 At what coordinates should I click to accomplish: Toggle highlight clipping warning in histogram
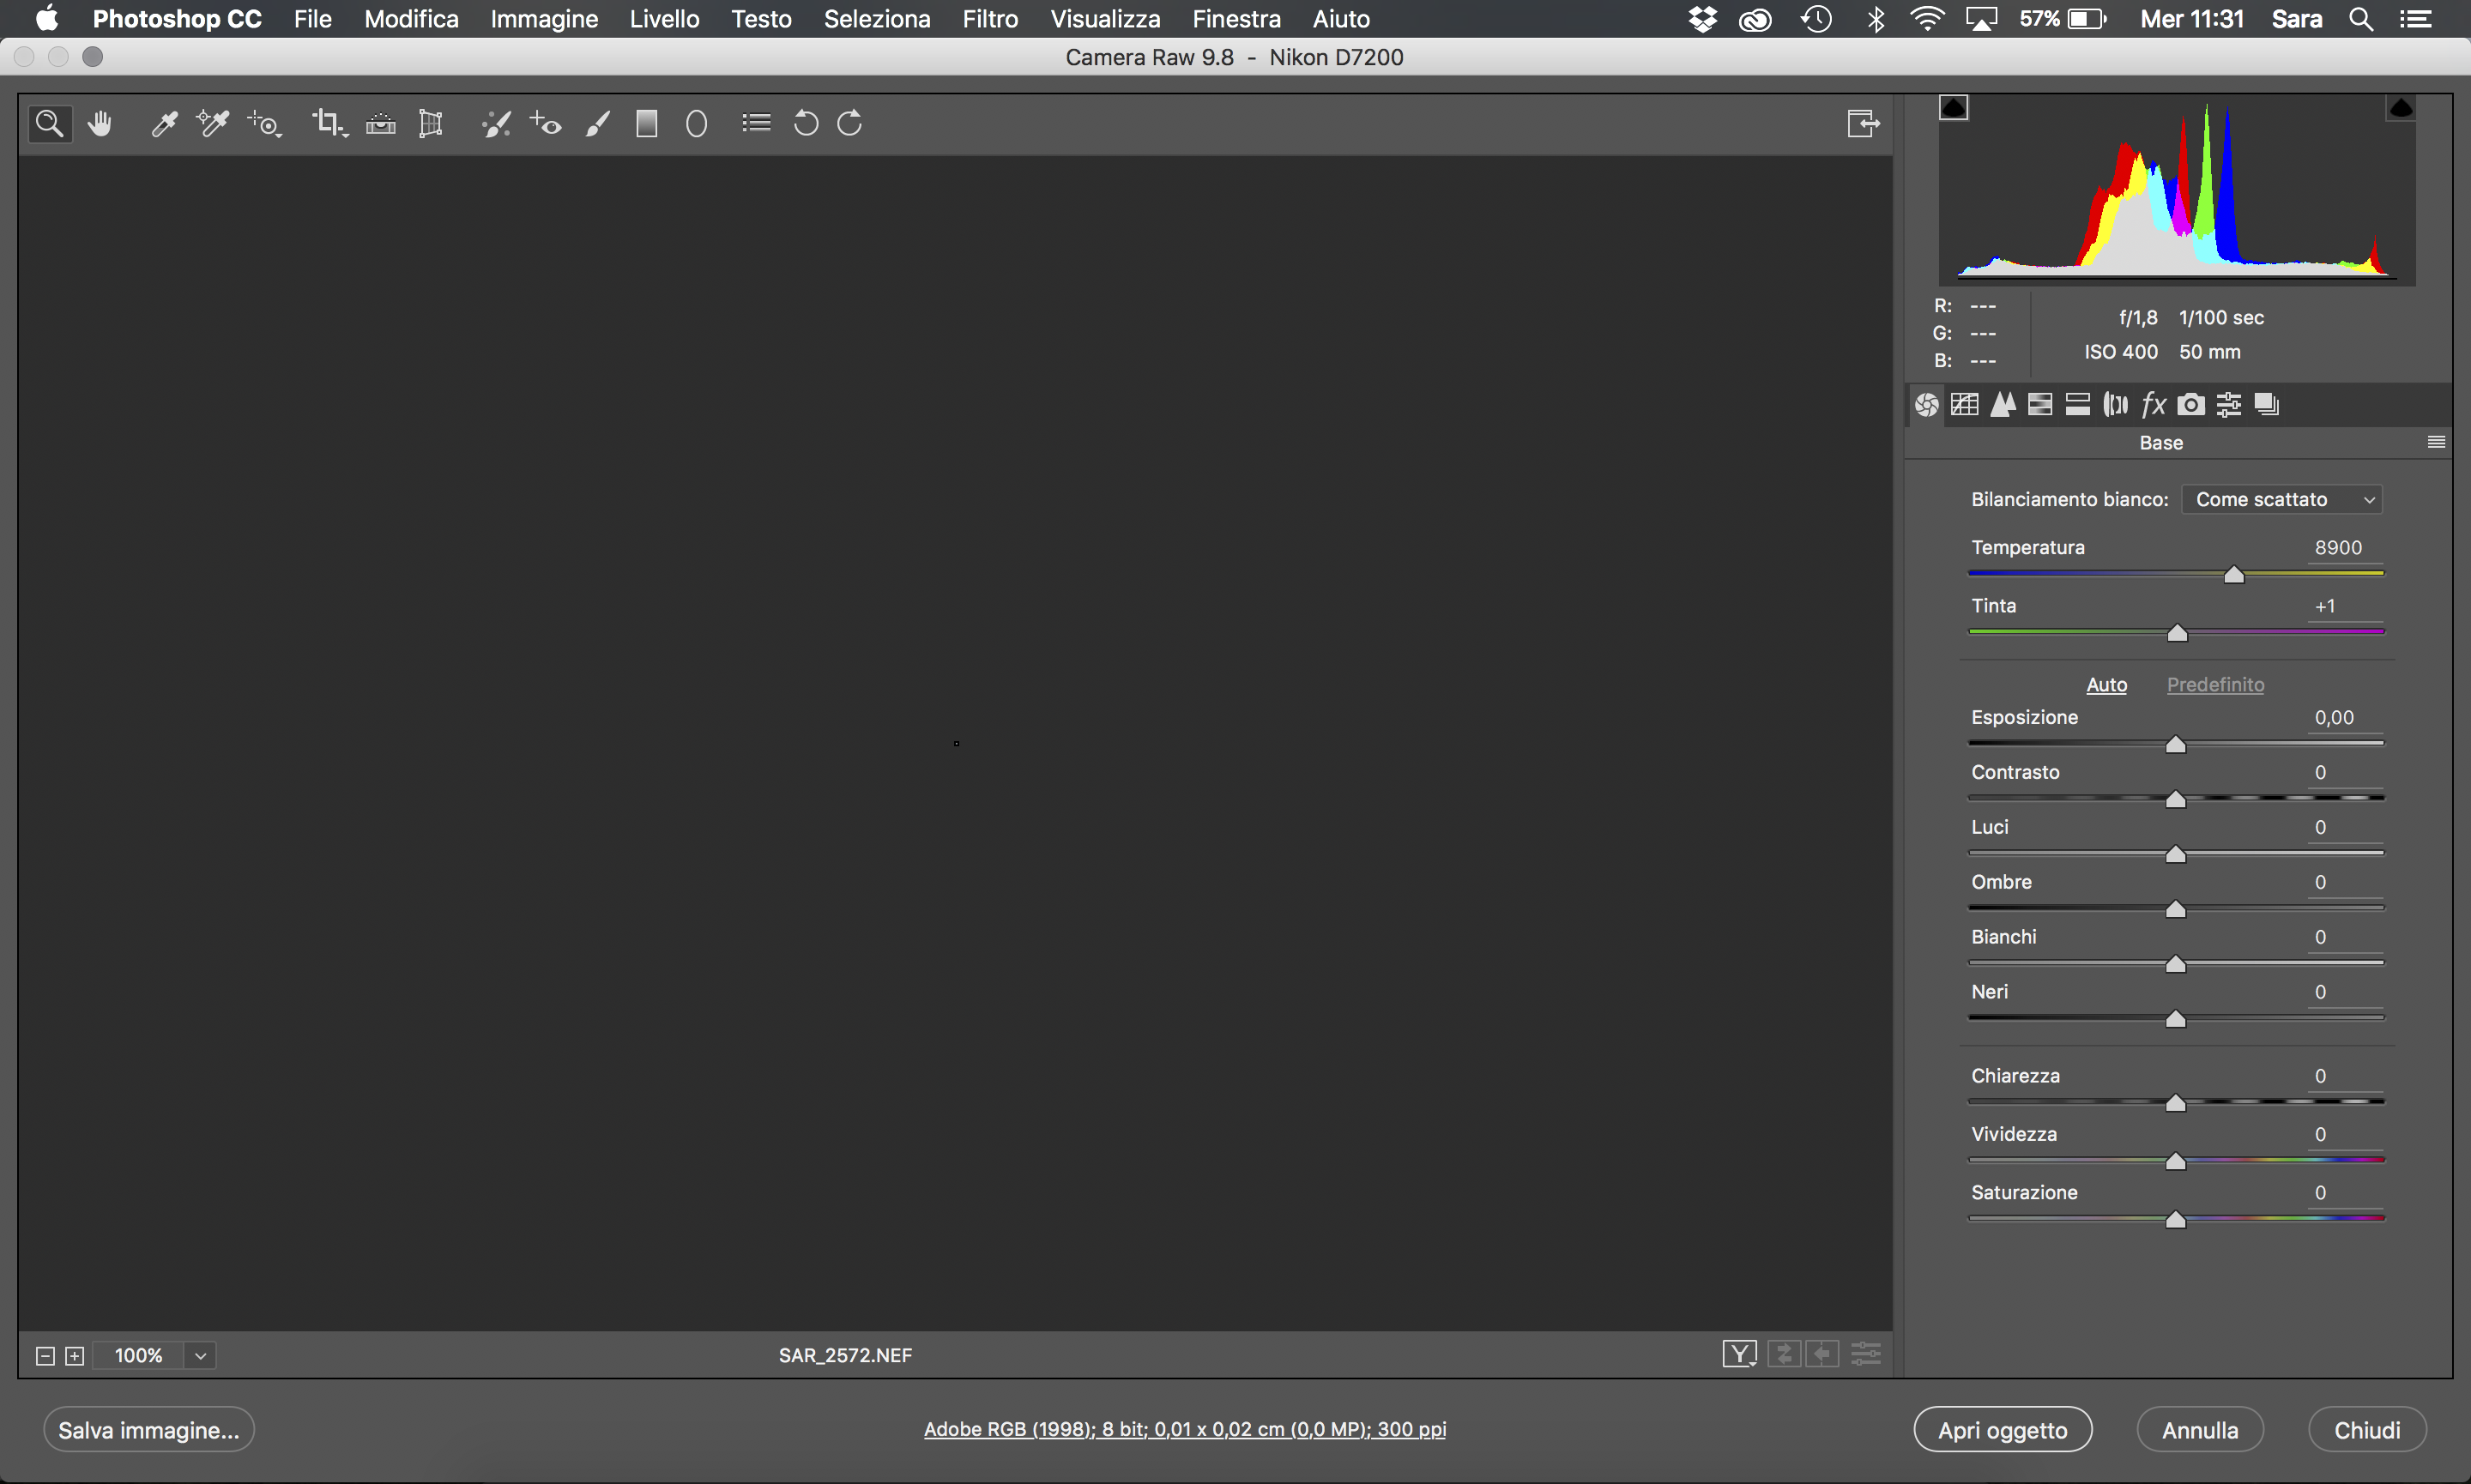(x=2401, y=107)
